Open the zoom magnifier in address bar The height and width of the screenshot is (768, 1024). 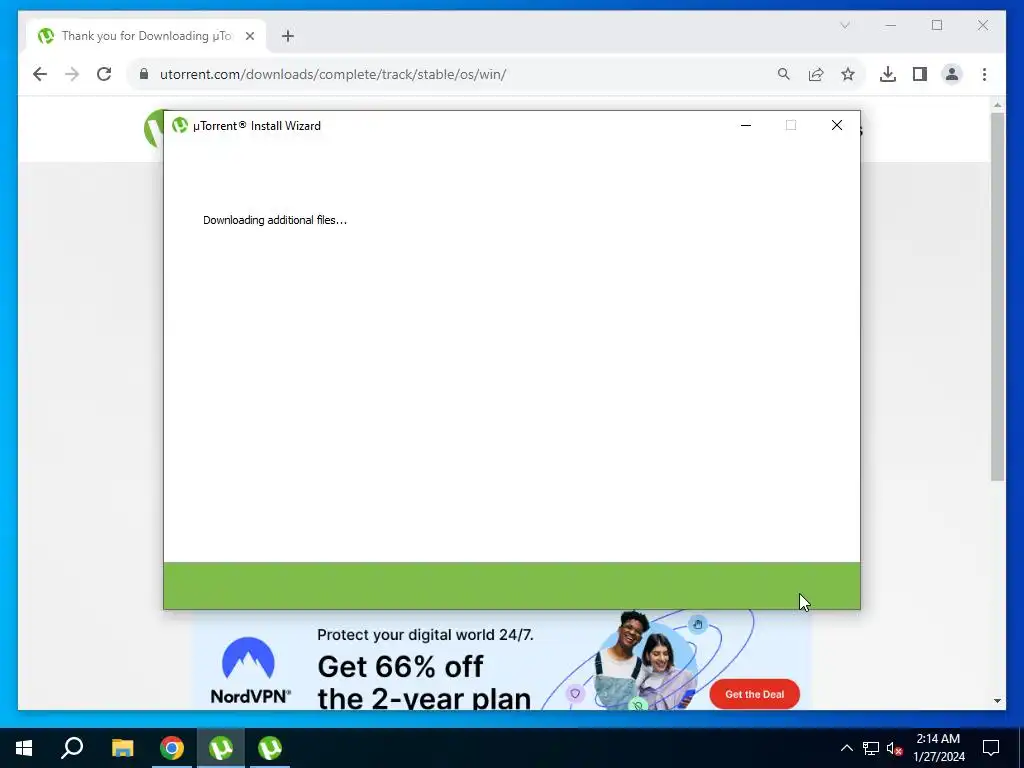[784, 74]
